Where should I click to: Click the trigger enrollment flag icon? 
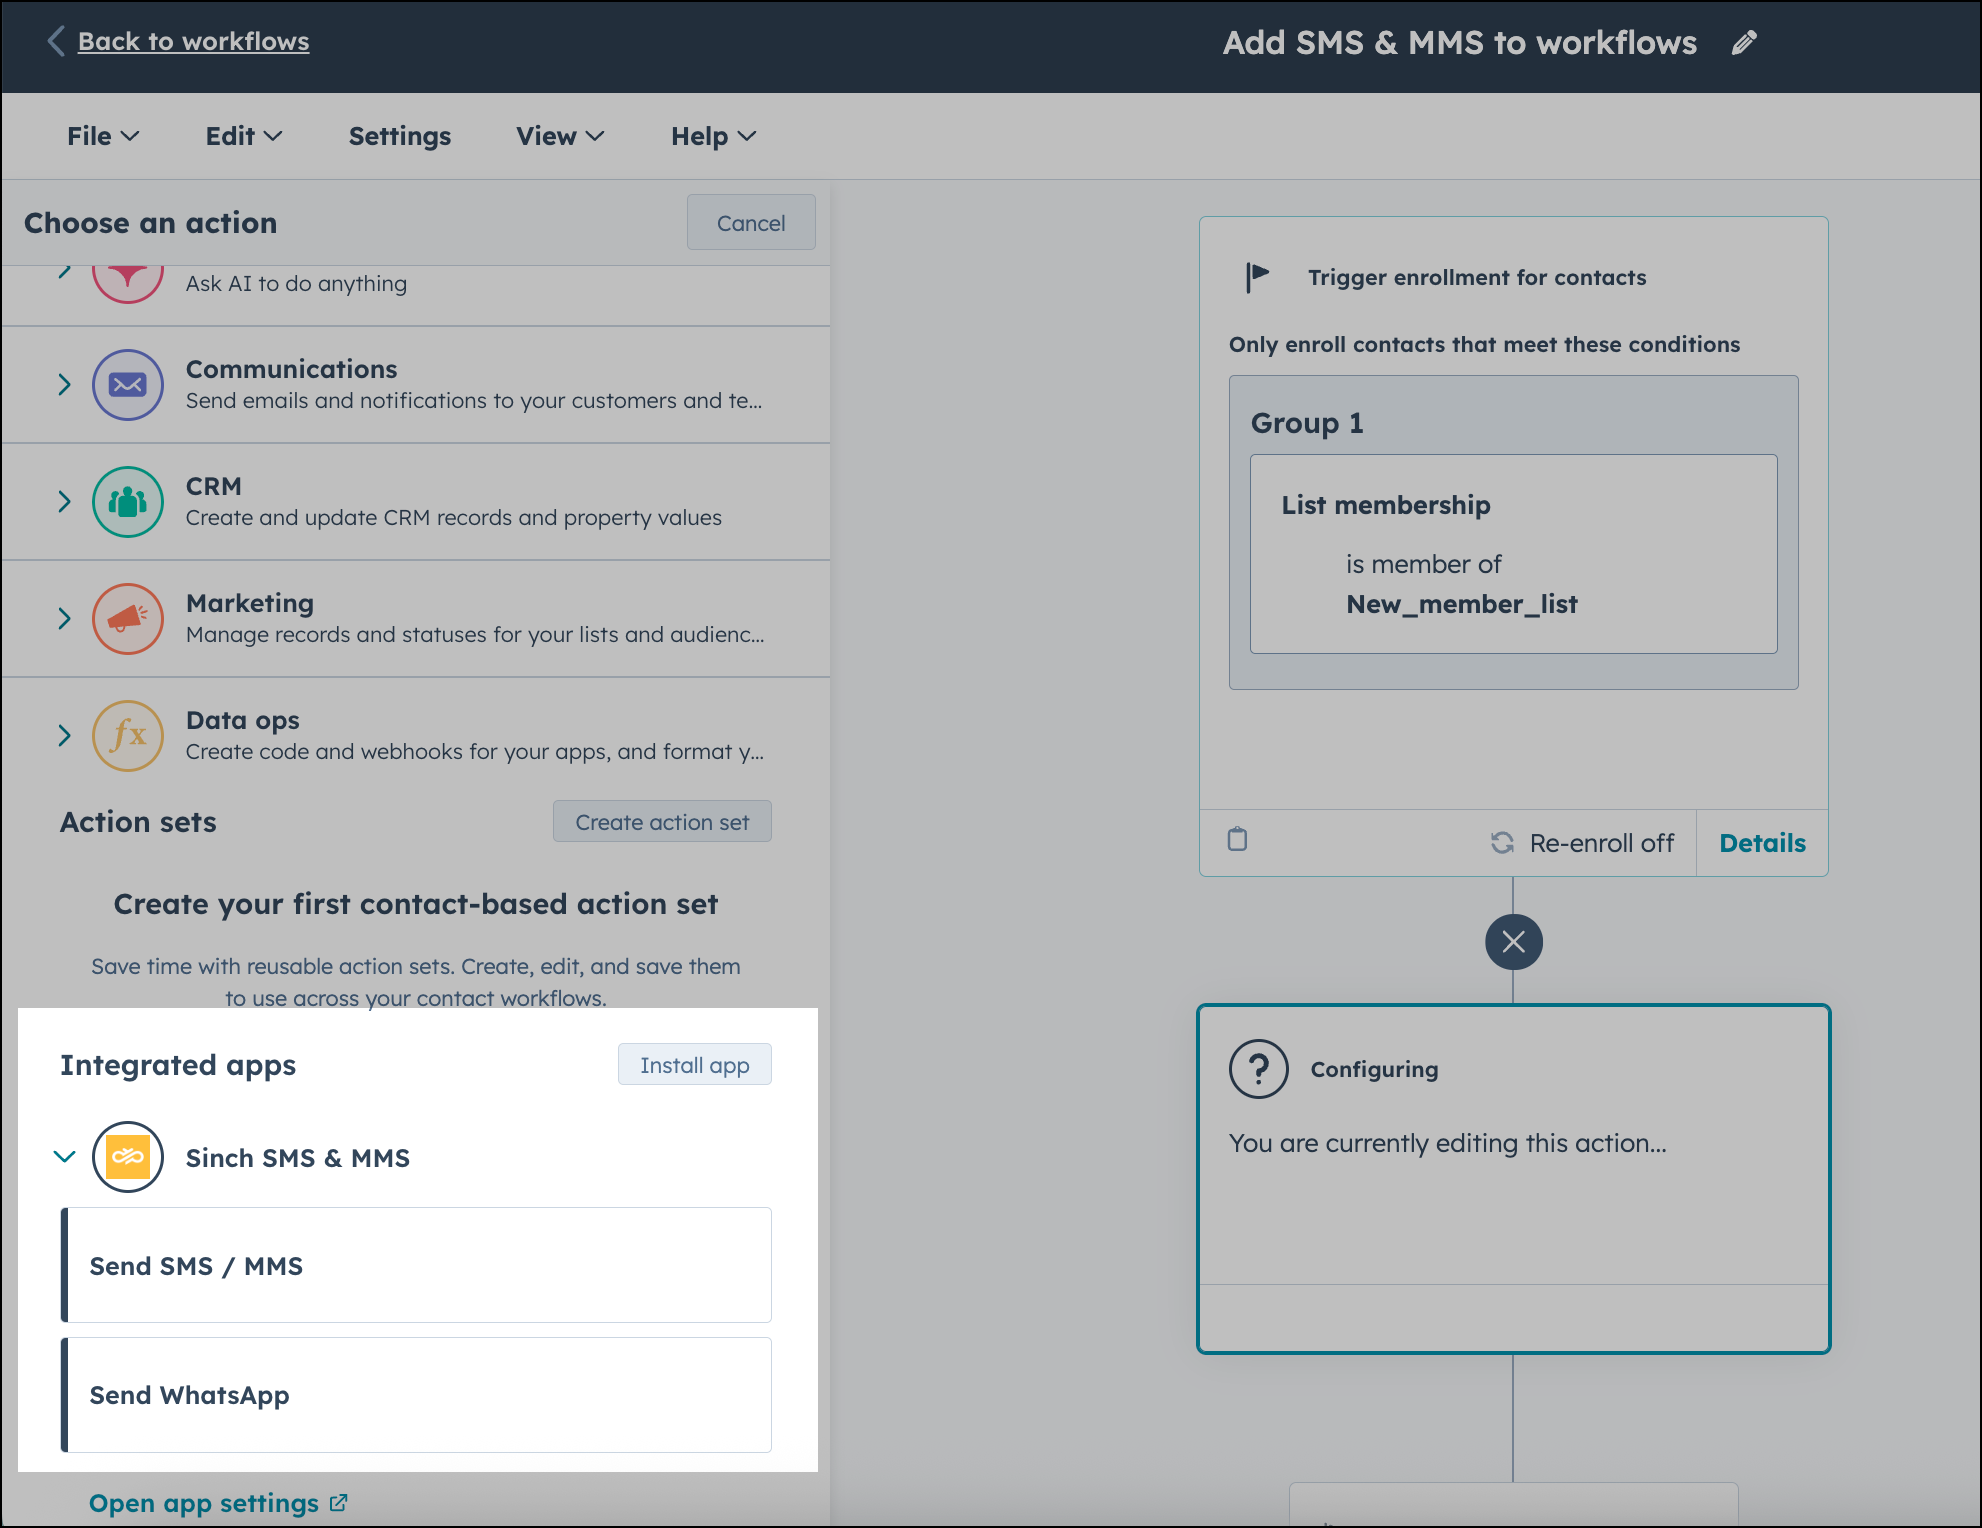coord(1258,277)
